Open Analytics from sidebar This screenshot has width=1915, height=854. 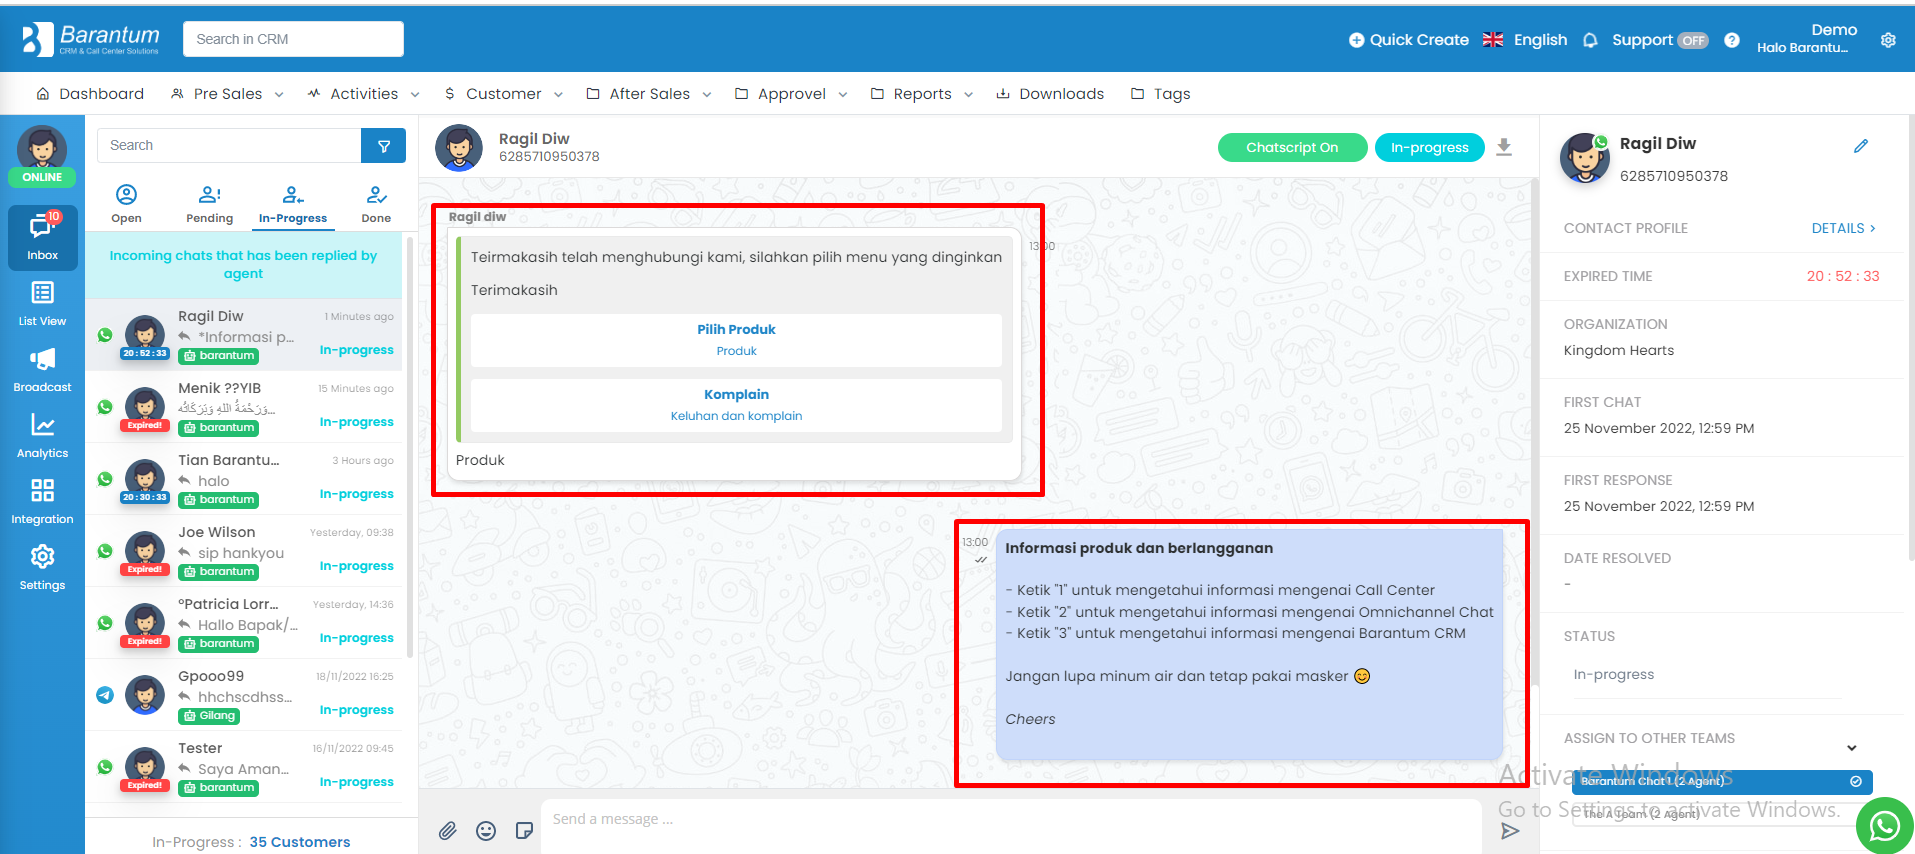coord(42,436)
